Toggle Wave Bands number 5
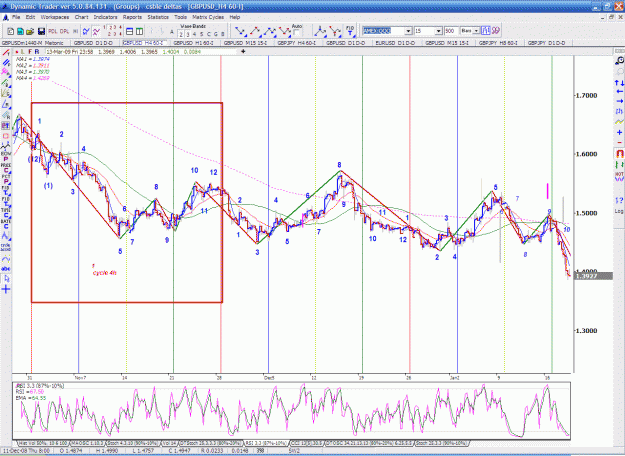This screenshot has height=456, width=625. tap(201, 34)
